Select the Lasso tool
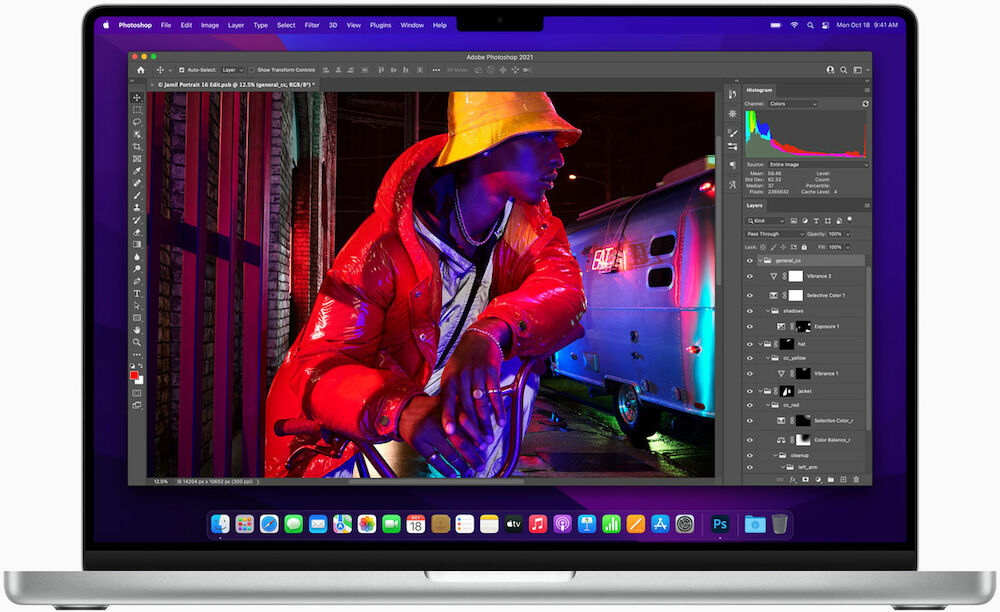The image size is (1000, 612). (x=136, y=122)
